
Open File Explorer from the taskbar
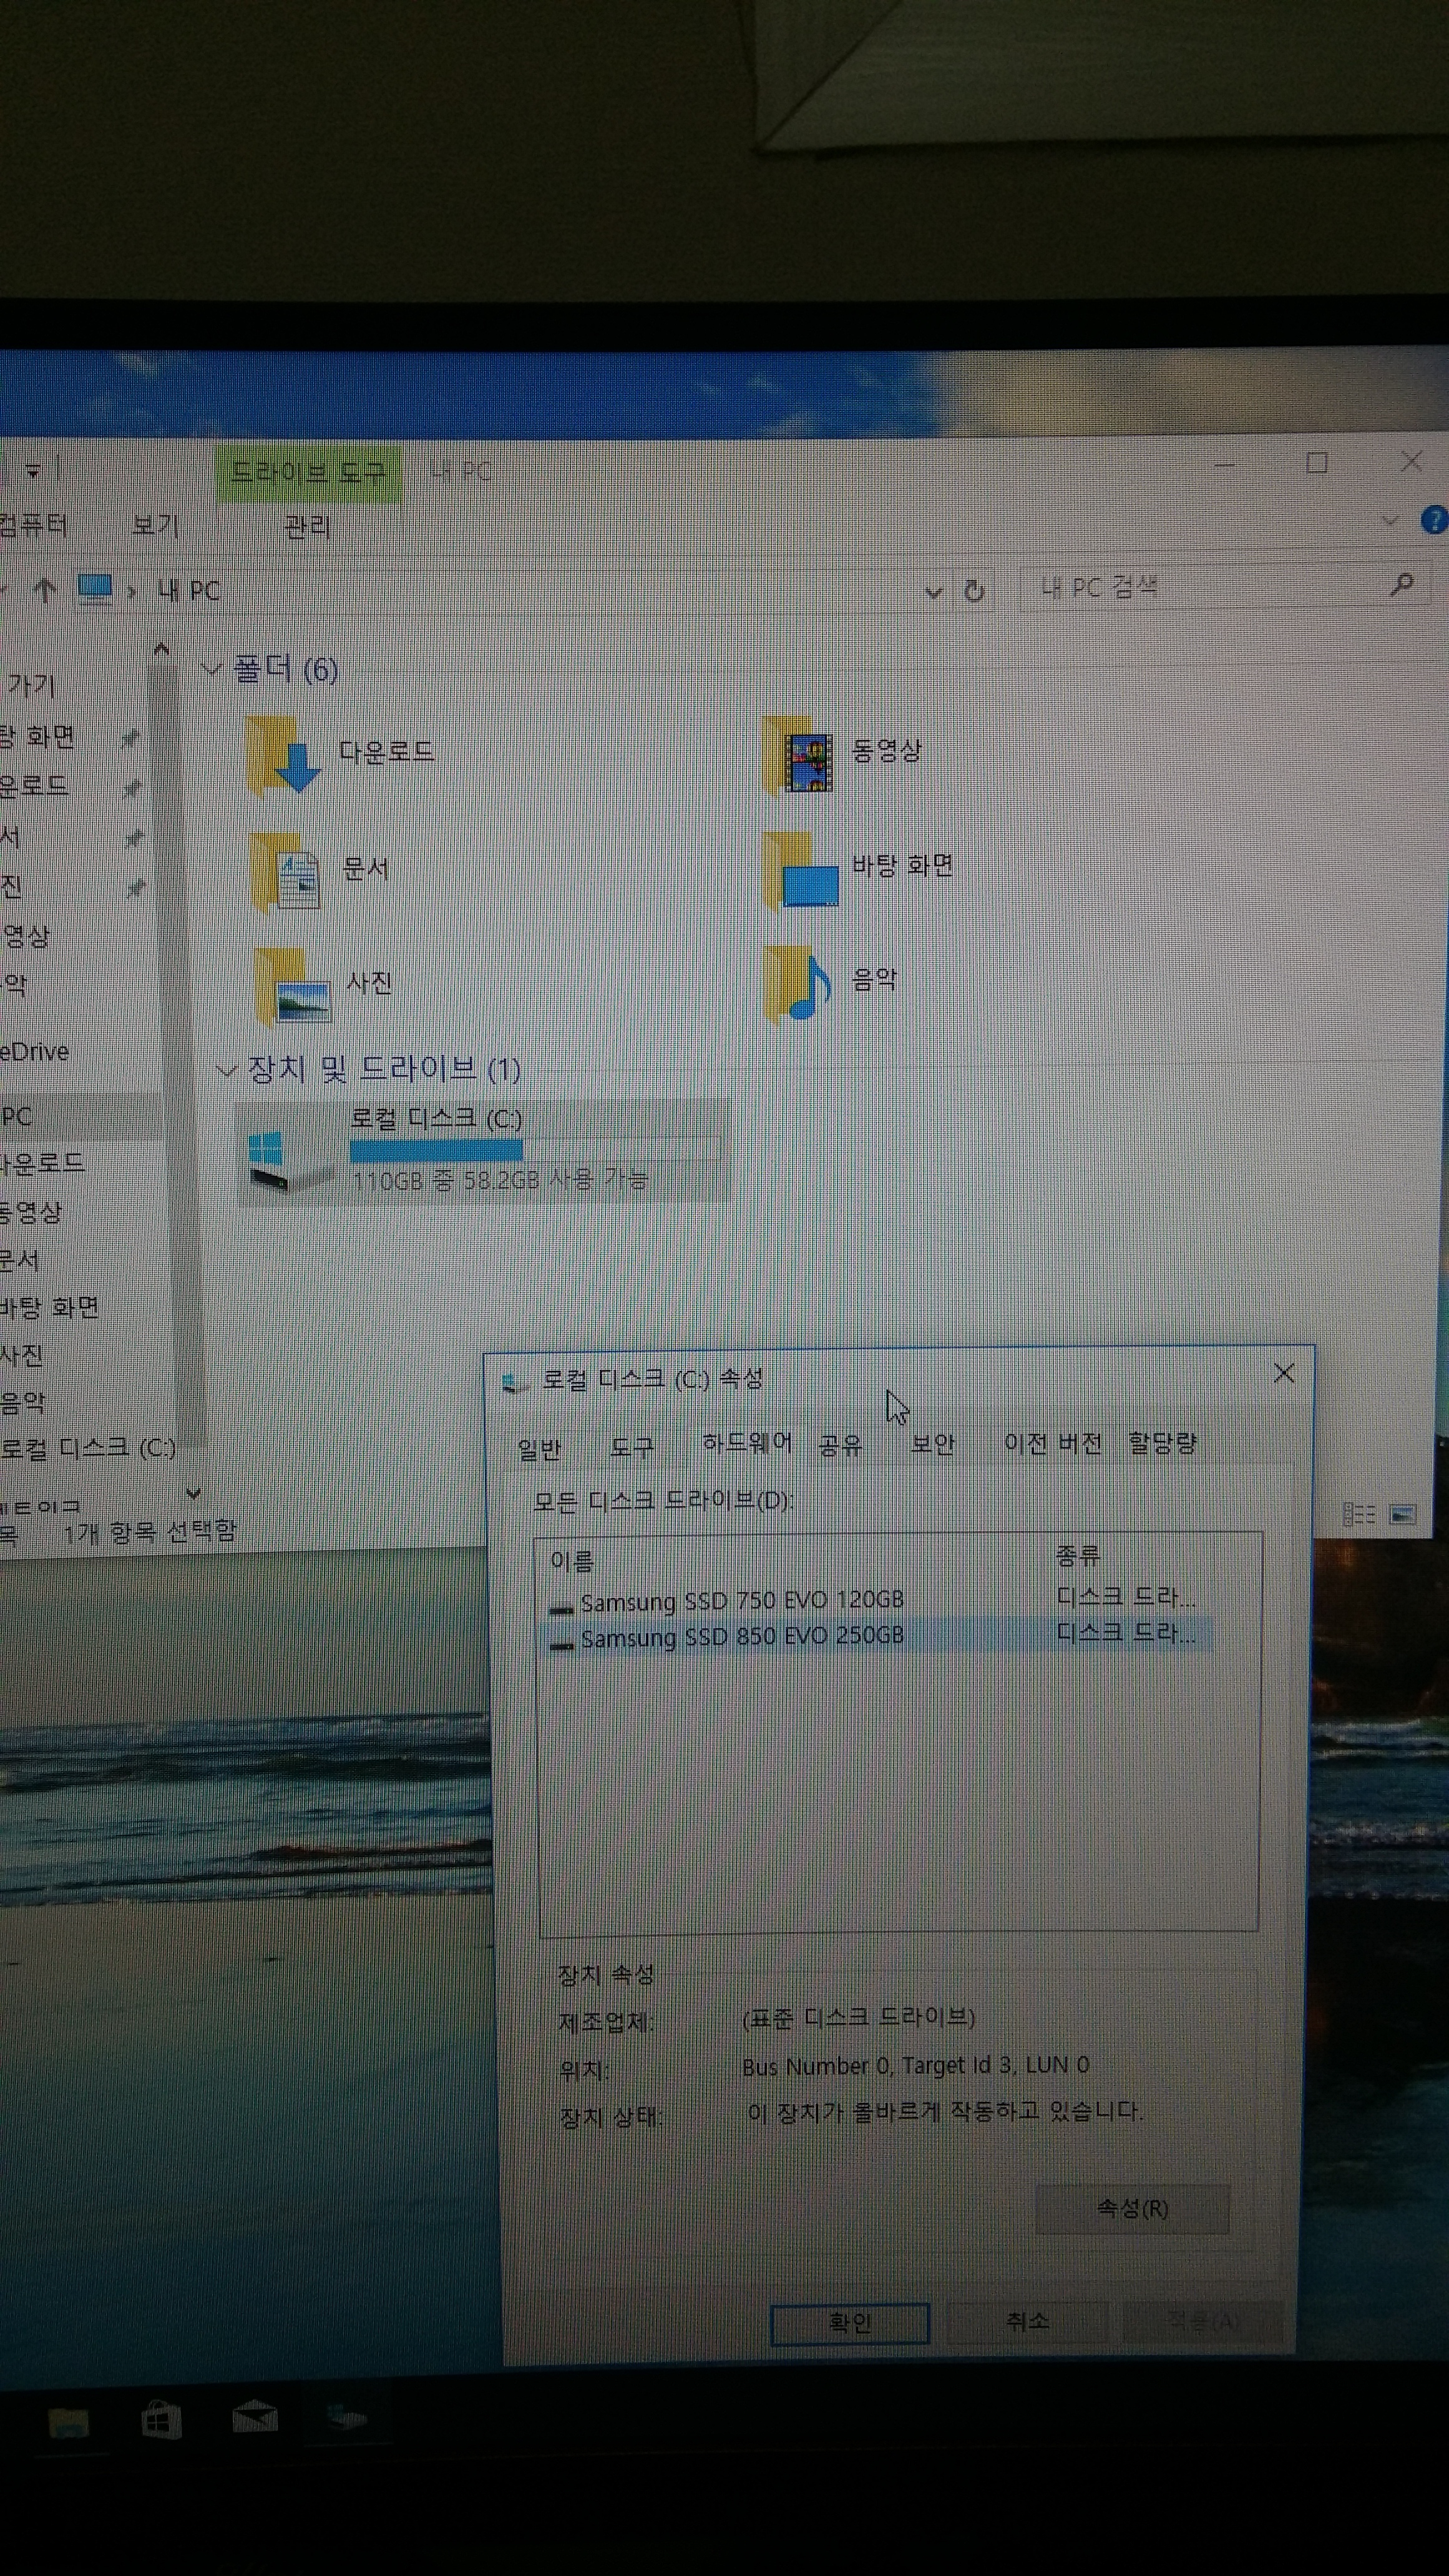pyautogui.click(x=68, y=2422)
